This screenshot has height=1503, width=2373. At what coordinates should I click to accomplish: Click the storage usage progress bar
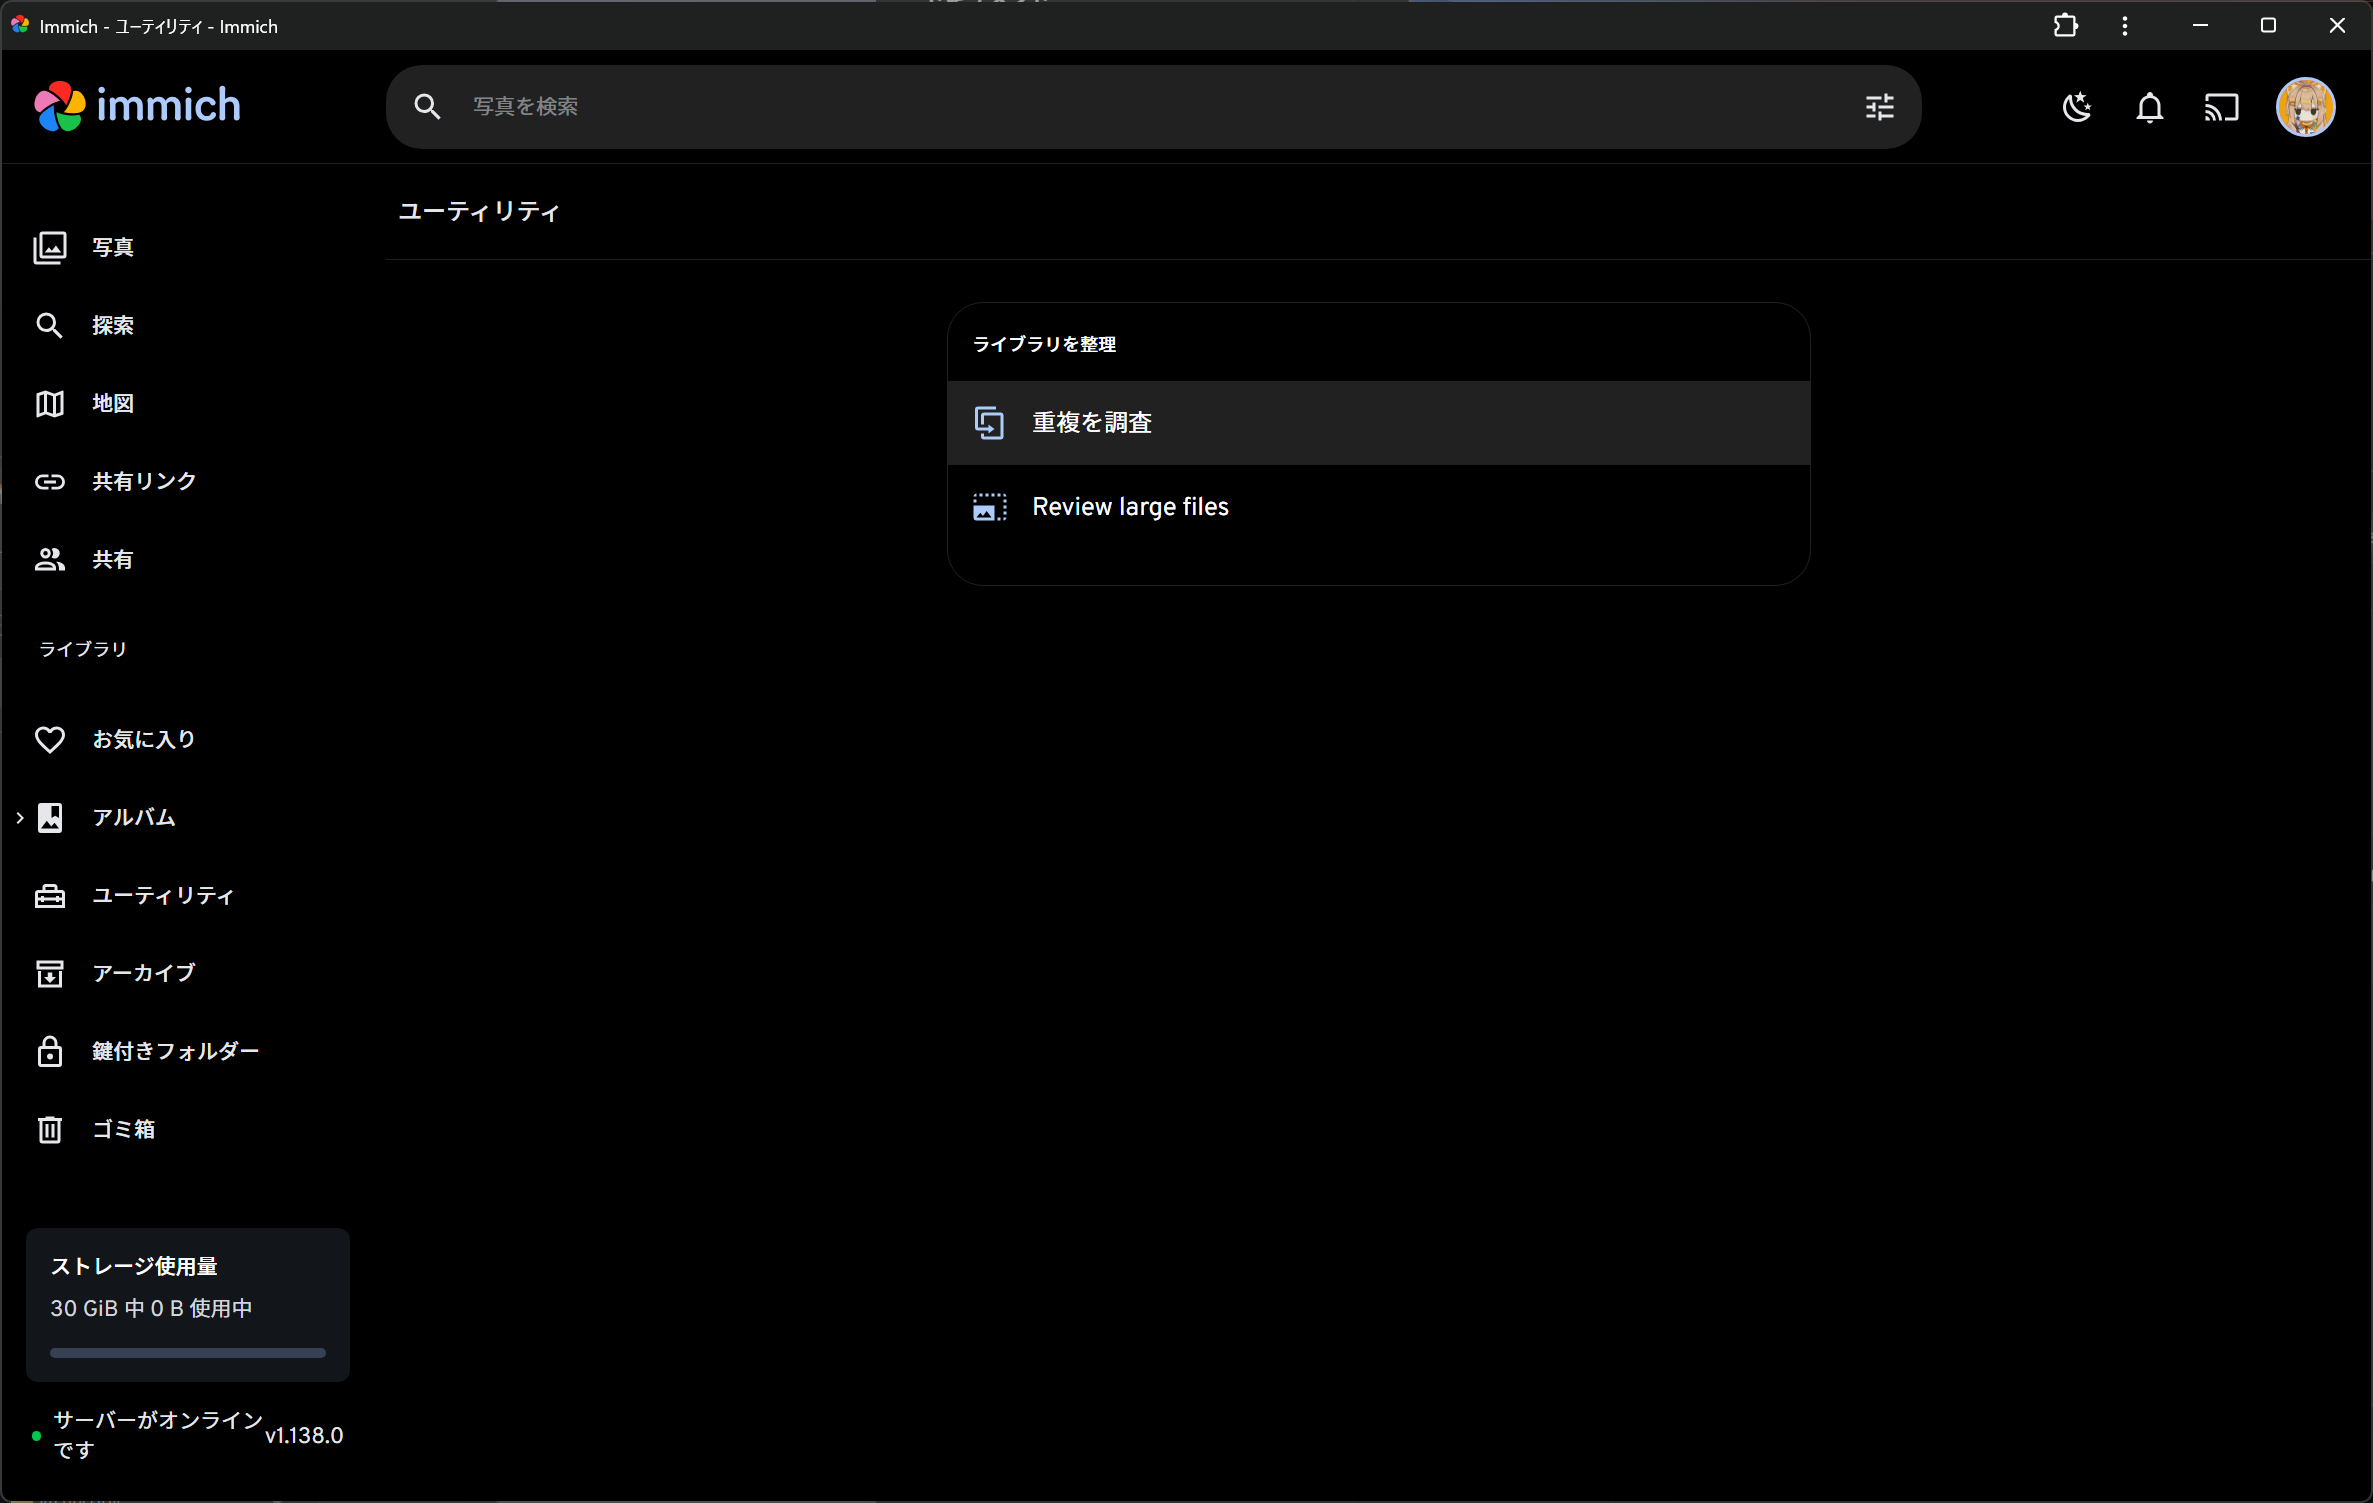coord(187,1353)
